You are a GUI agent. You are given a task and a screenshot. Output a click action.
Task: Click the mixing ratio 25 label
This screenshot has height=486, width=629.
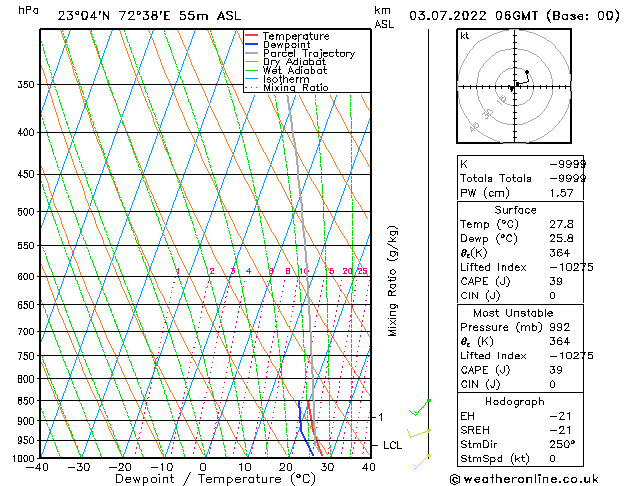pos(362,271)
